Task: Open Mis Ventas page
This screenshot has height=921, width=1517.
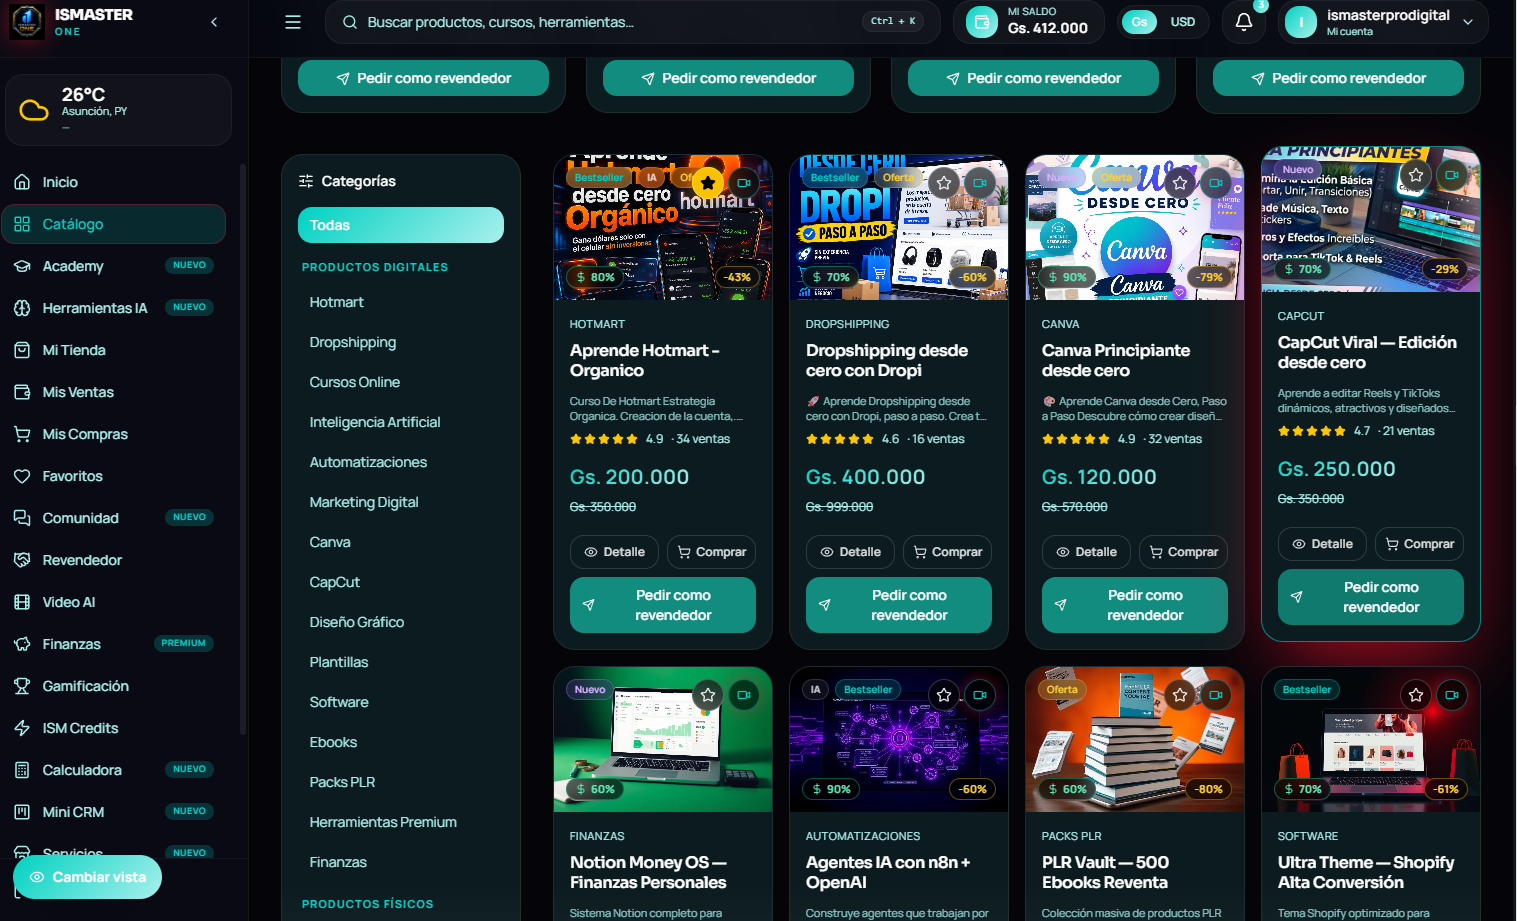Action: [113, 392]
